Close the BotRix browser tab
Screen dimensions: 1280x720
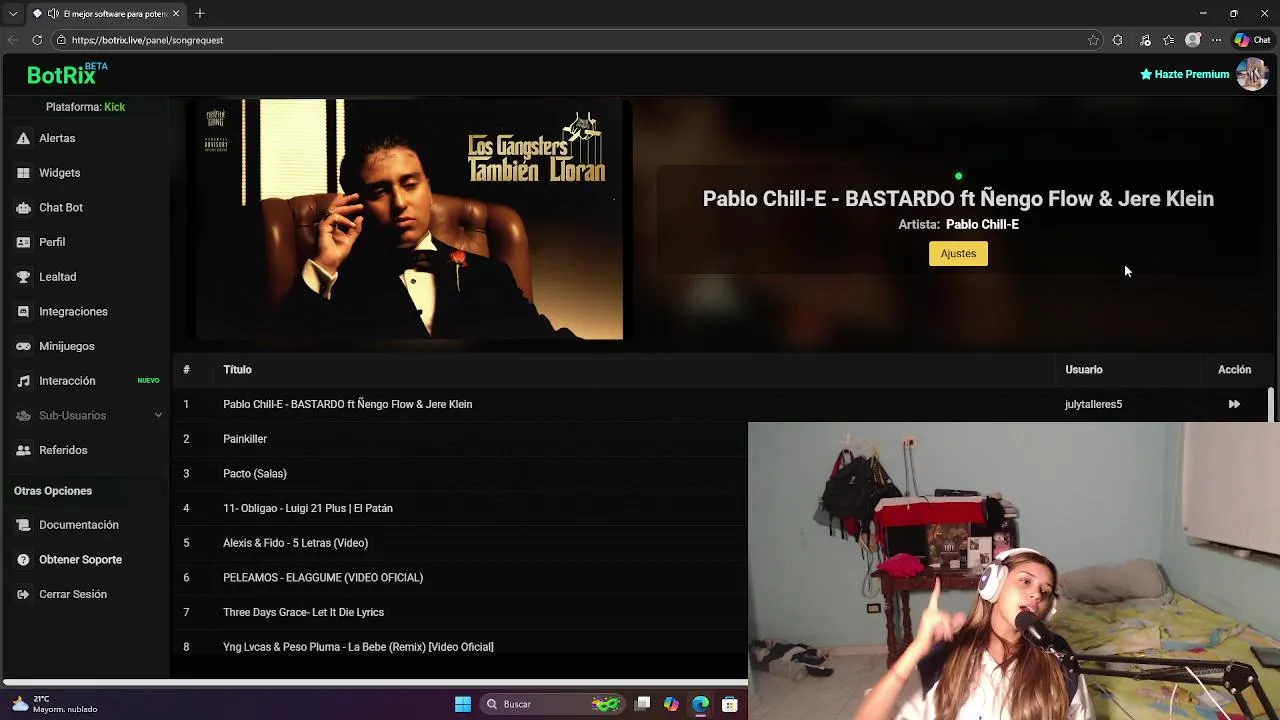(x=176, y=13)
